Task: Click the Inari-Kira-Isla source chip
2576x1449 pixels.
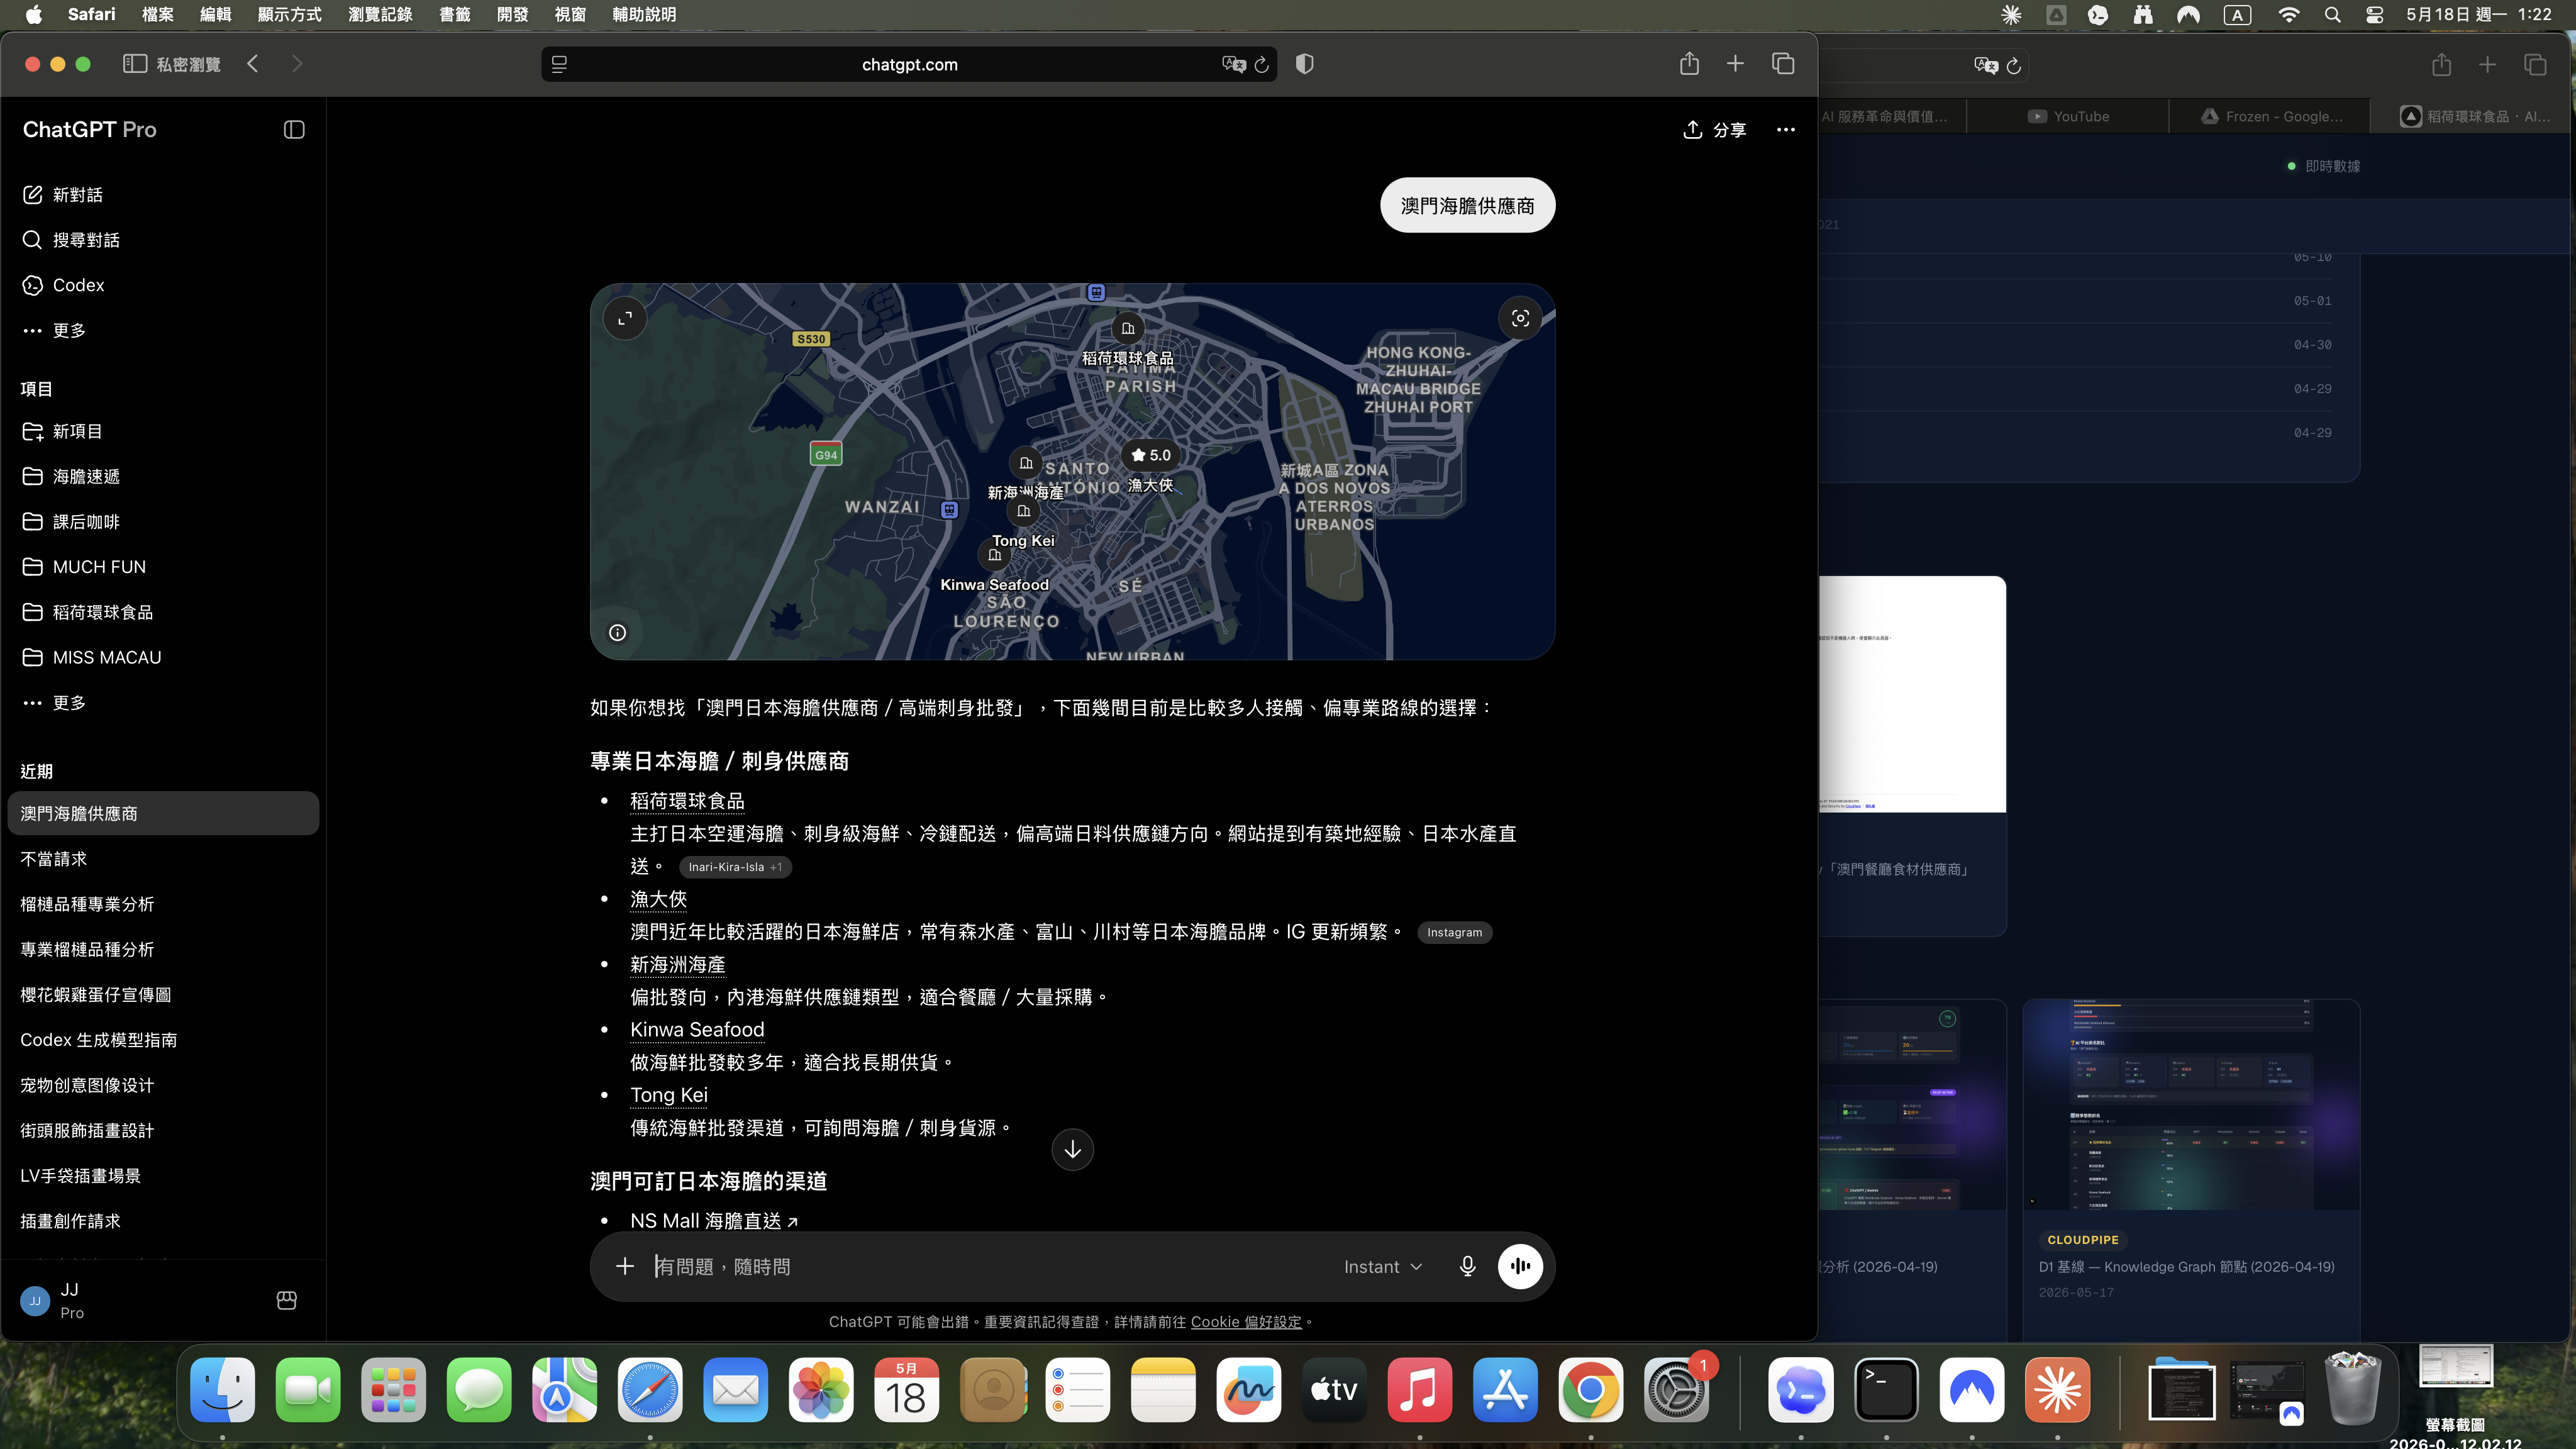Action: pos(735,867)
